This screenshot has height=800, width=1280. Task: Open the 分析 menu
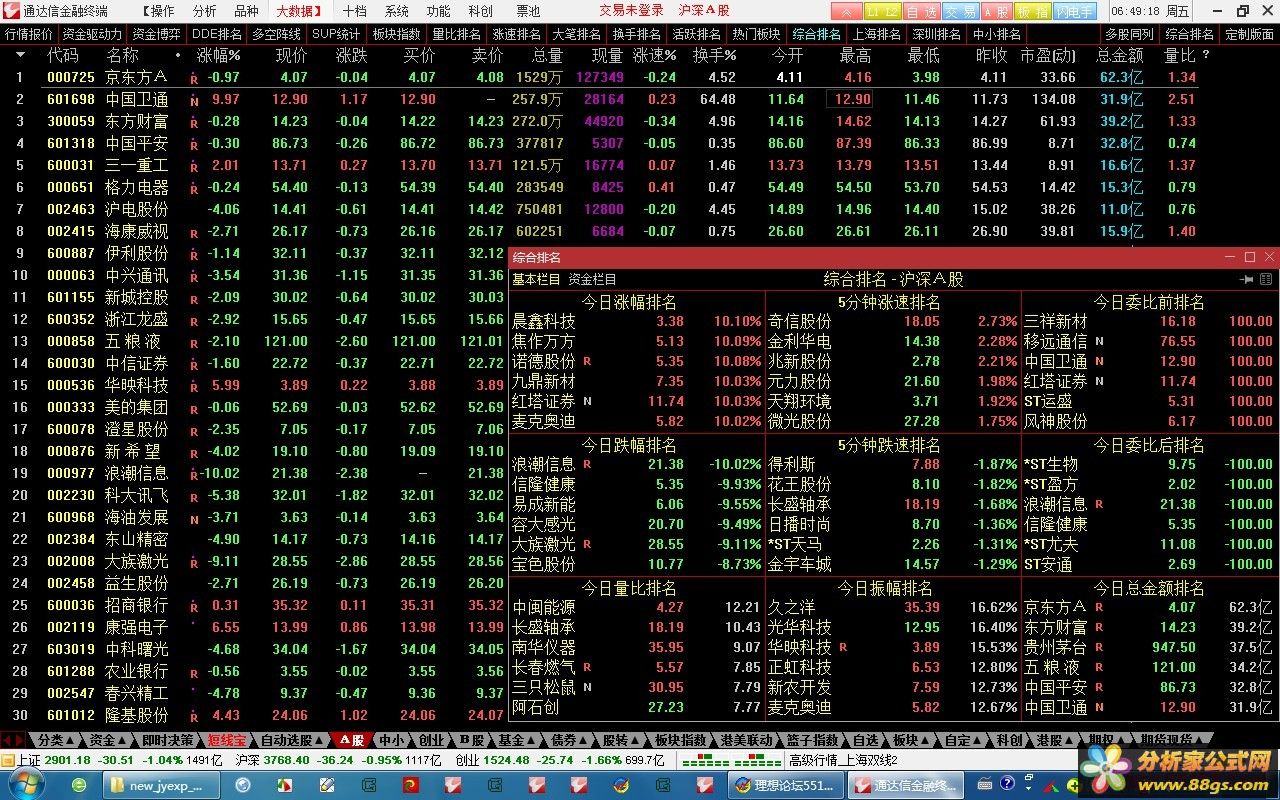tap(204, 11)
